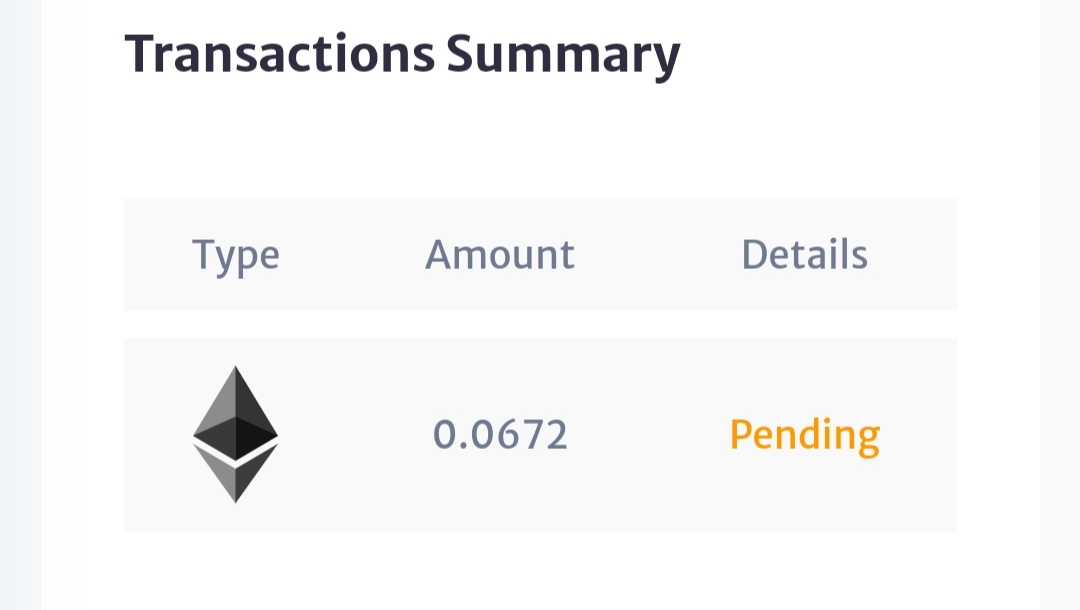Select the 0.0672 amount value
This screenshot has height=610, width=1080.
(x=500, y=435)
